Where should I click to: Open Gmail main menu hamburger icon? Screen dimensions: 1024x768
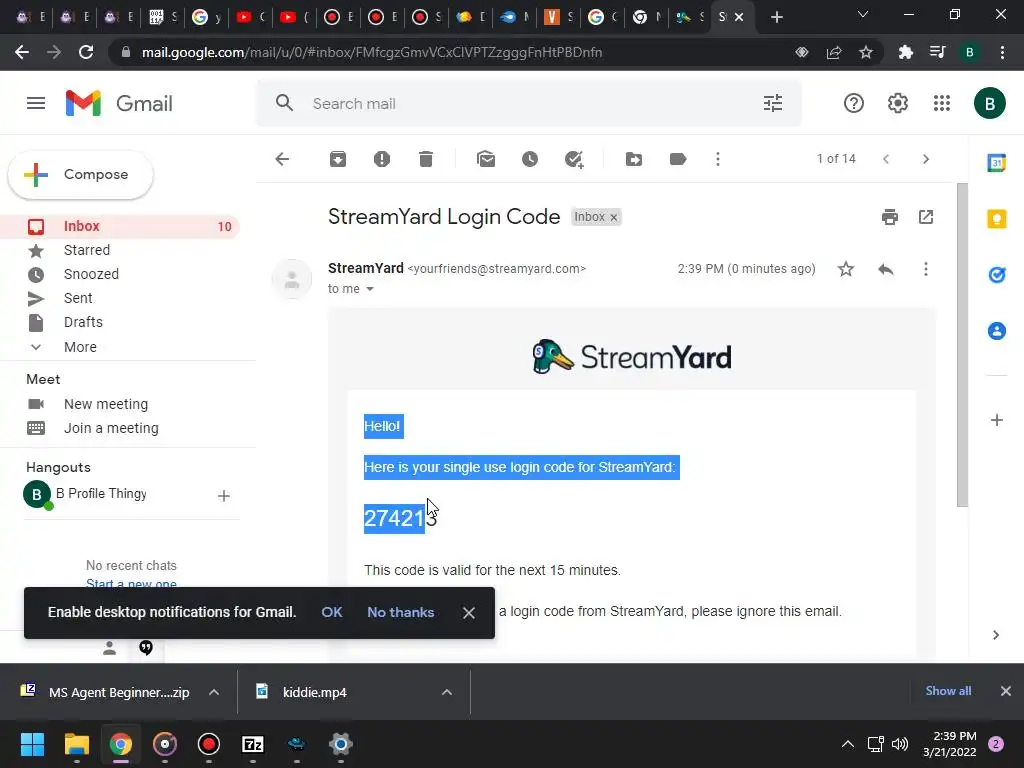[x=36, y=103]
